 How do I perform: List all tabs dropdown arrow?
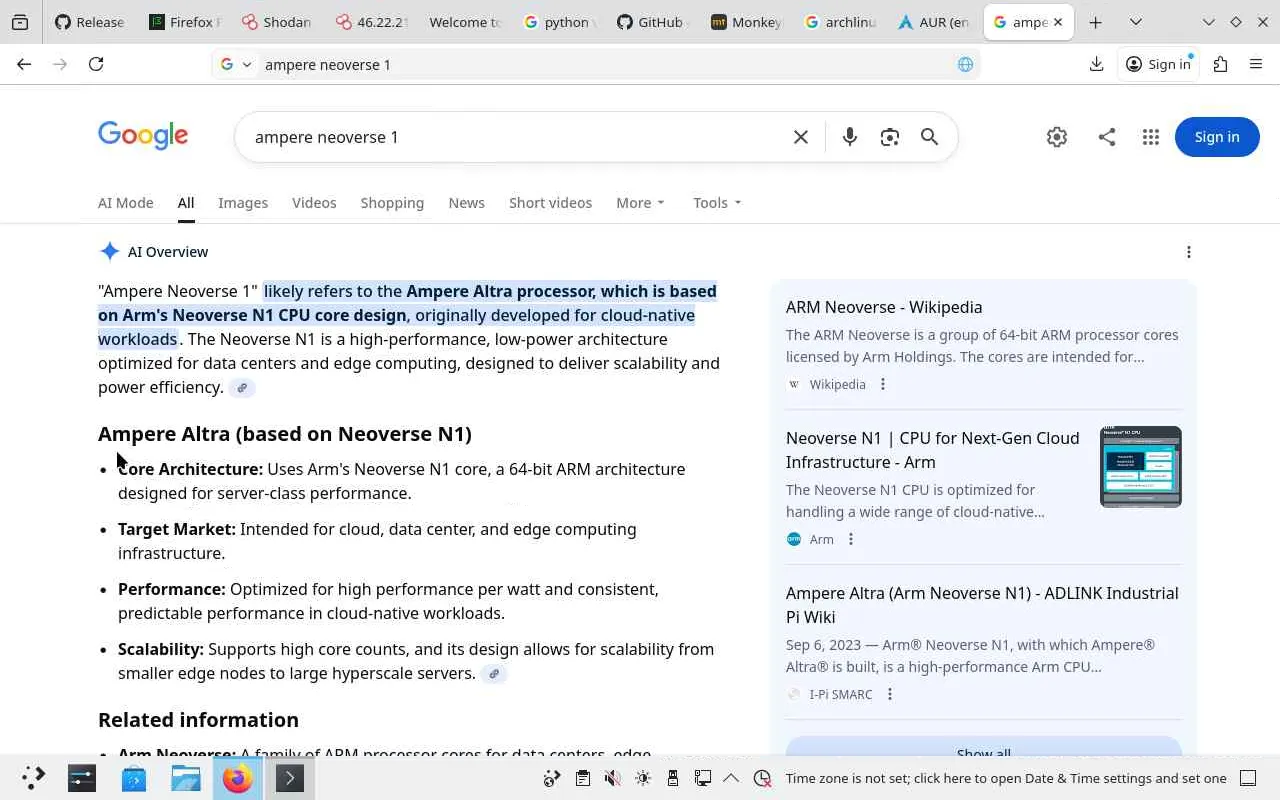1136,22
